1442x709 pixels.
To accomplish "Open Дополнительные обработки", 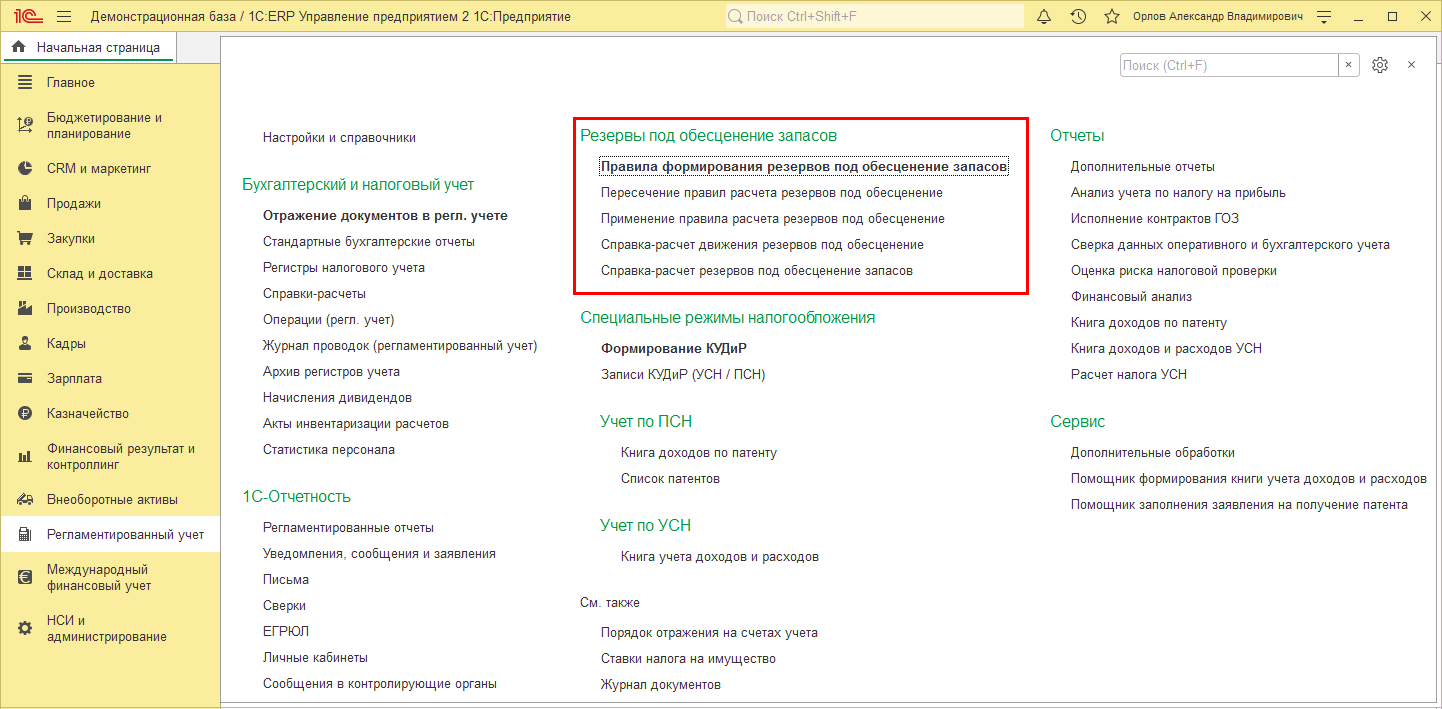I will 1153,453.
